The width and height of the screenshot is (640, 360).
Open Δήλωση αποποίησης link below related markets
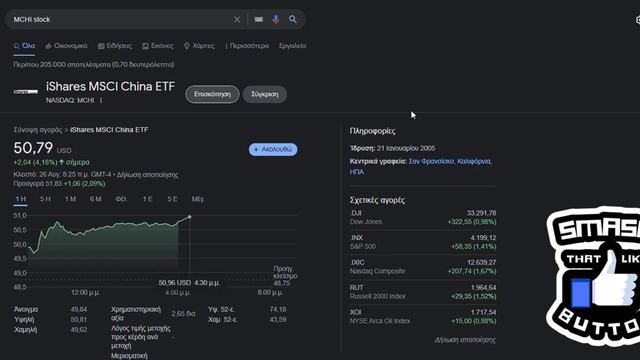[x=465, y=340]
